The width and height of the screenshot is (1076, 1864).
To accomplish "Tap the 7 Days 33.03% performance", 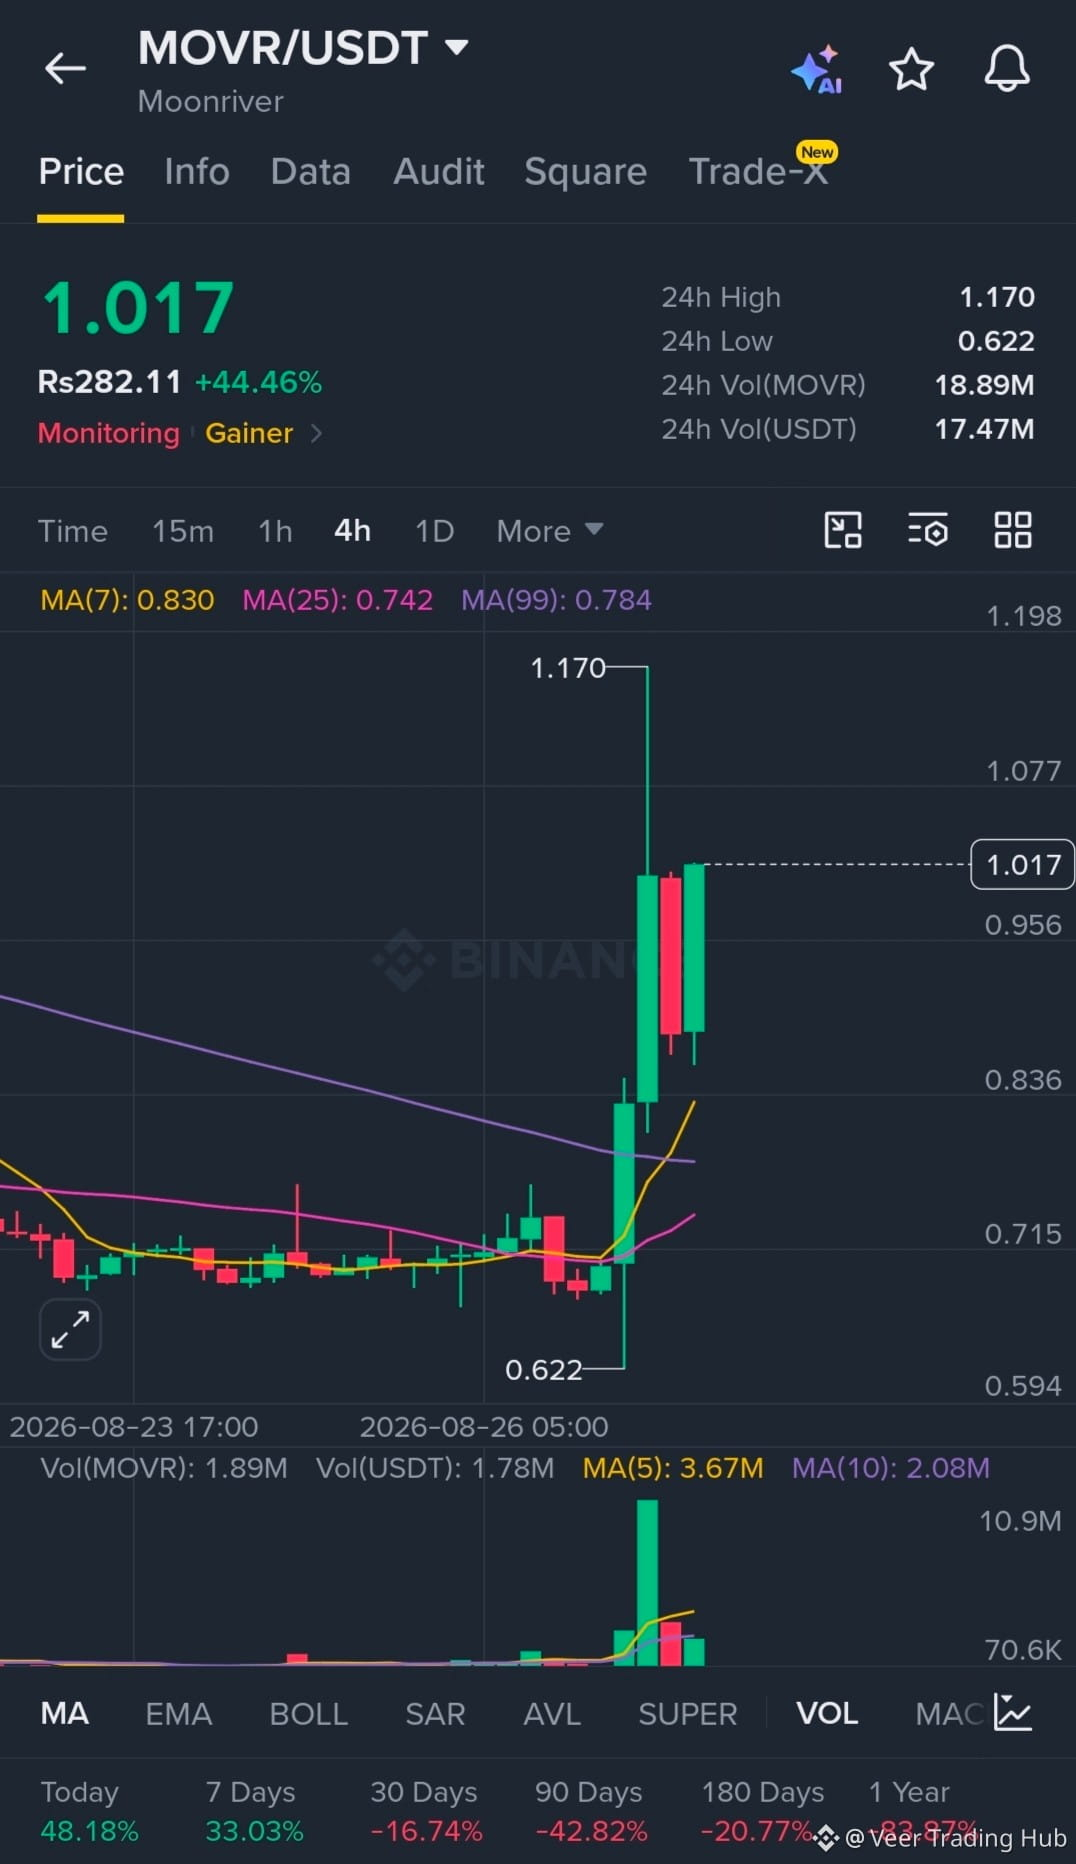I will (x=254, y=1811).
